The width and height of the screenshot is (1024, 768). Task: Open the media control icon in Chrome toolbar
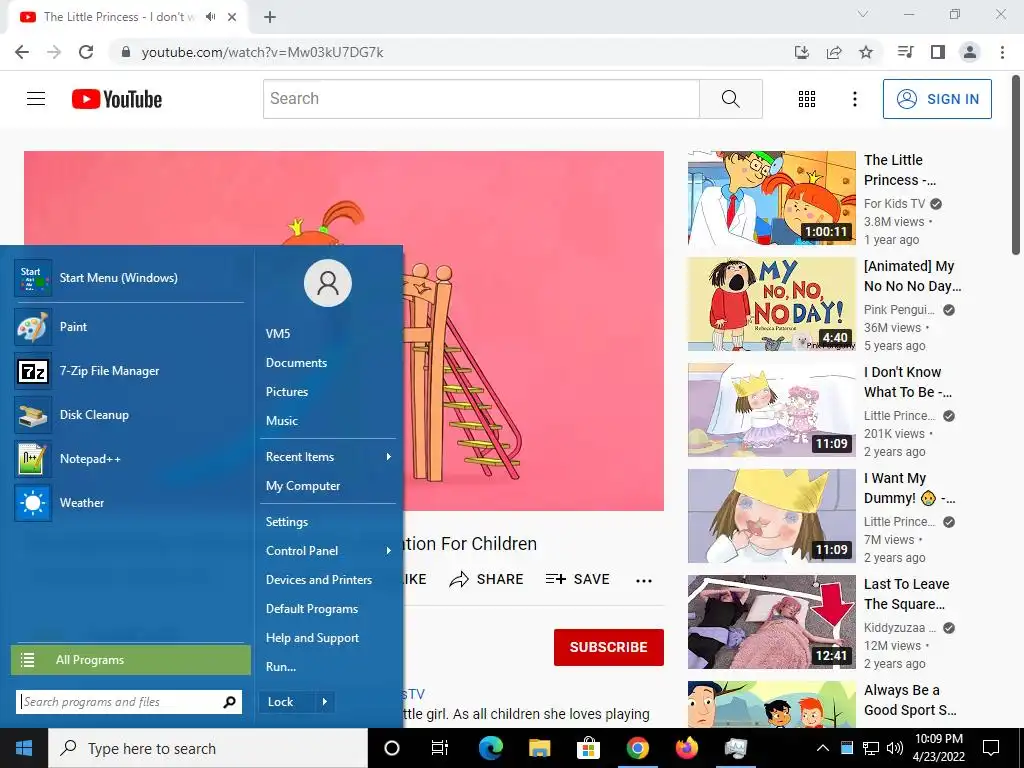(x=905, y=52)
